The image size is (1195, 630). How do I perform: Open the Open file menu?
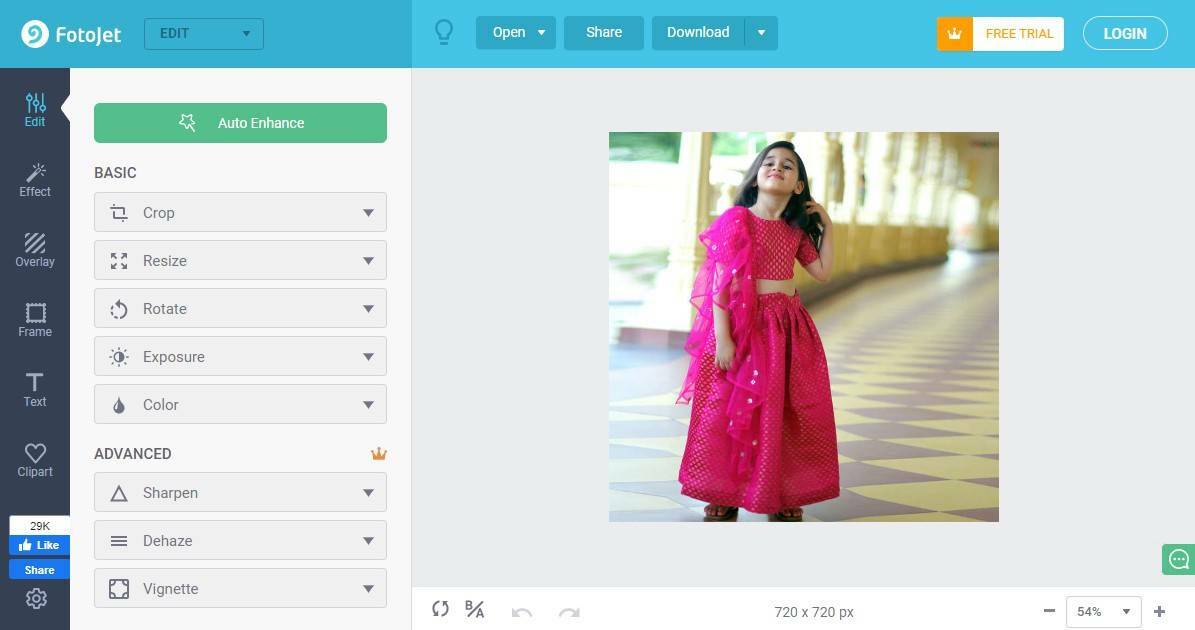(516, 33)
